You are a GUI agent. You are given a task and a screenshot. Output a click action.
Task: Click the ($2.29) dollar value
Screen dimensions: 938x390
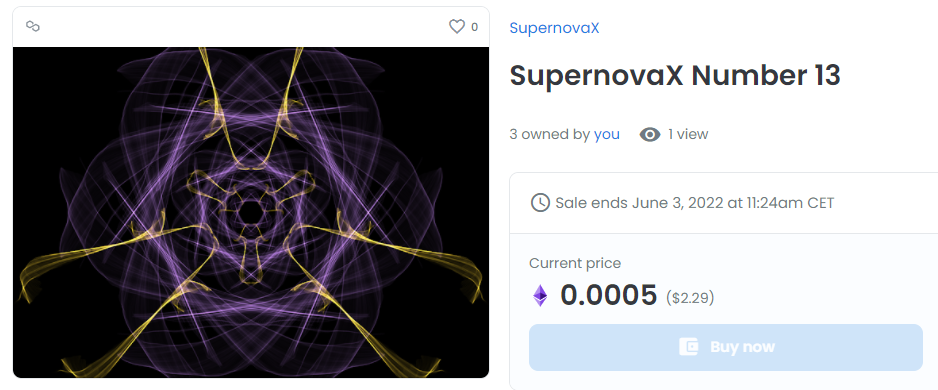click(690, 297)
